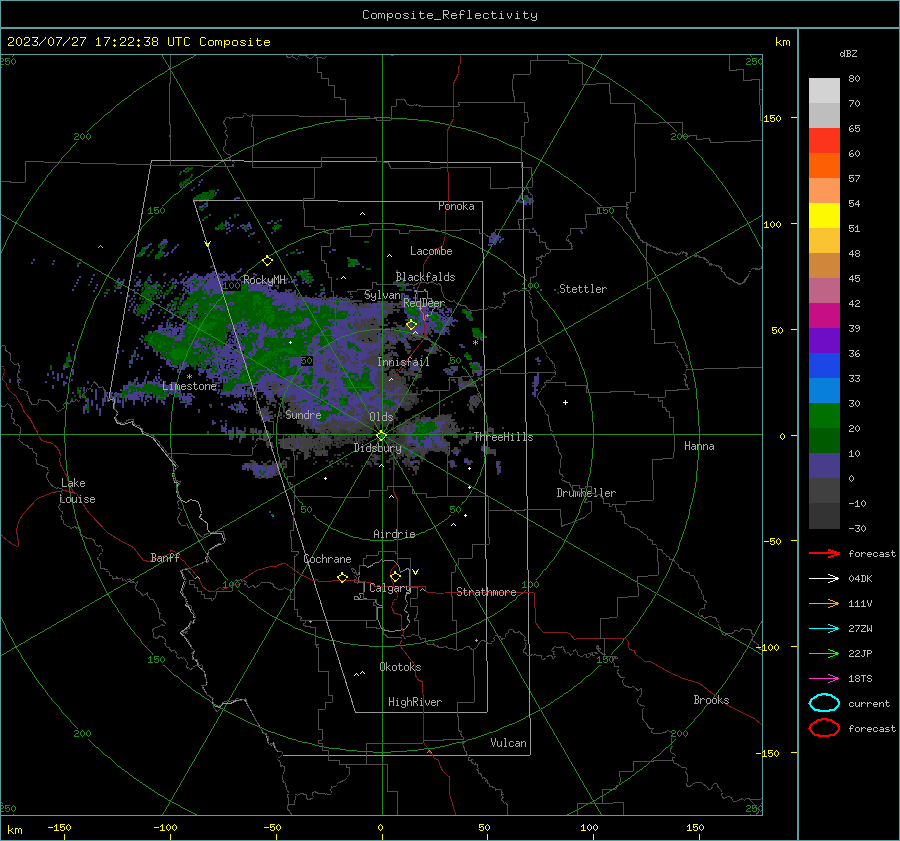Select the Didsbury city label
Viewport: 900px width, 841px height.
[x=377, y=448]
